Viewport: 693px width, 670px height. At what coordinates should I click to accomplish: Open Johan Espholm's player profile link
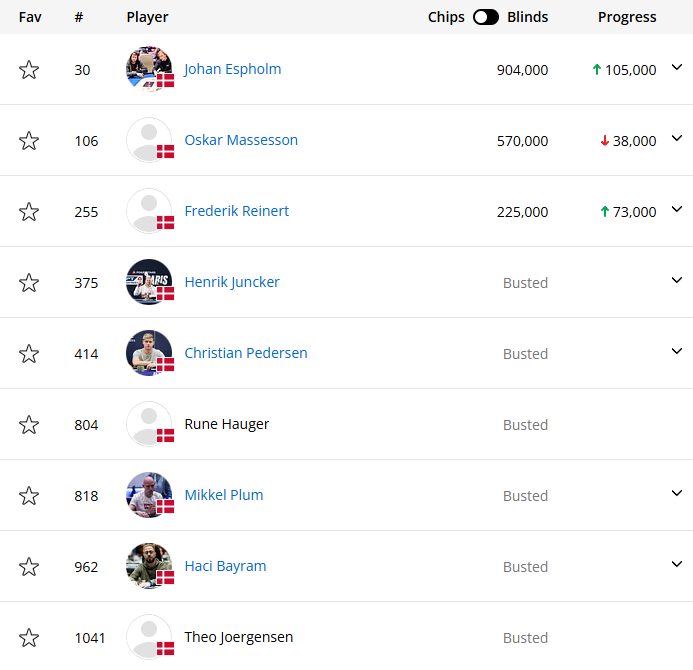(x=232, y=69)
